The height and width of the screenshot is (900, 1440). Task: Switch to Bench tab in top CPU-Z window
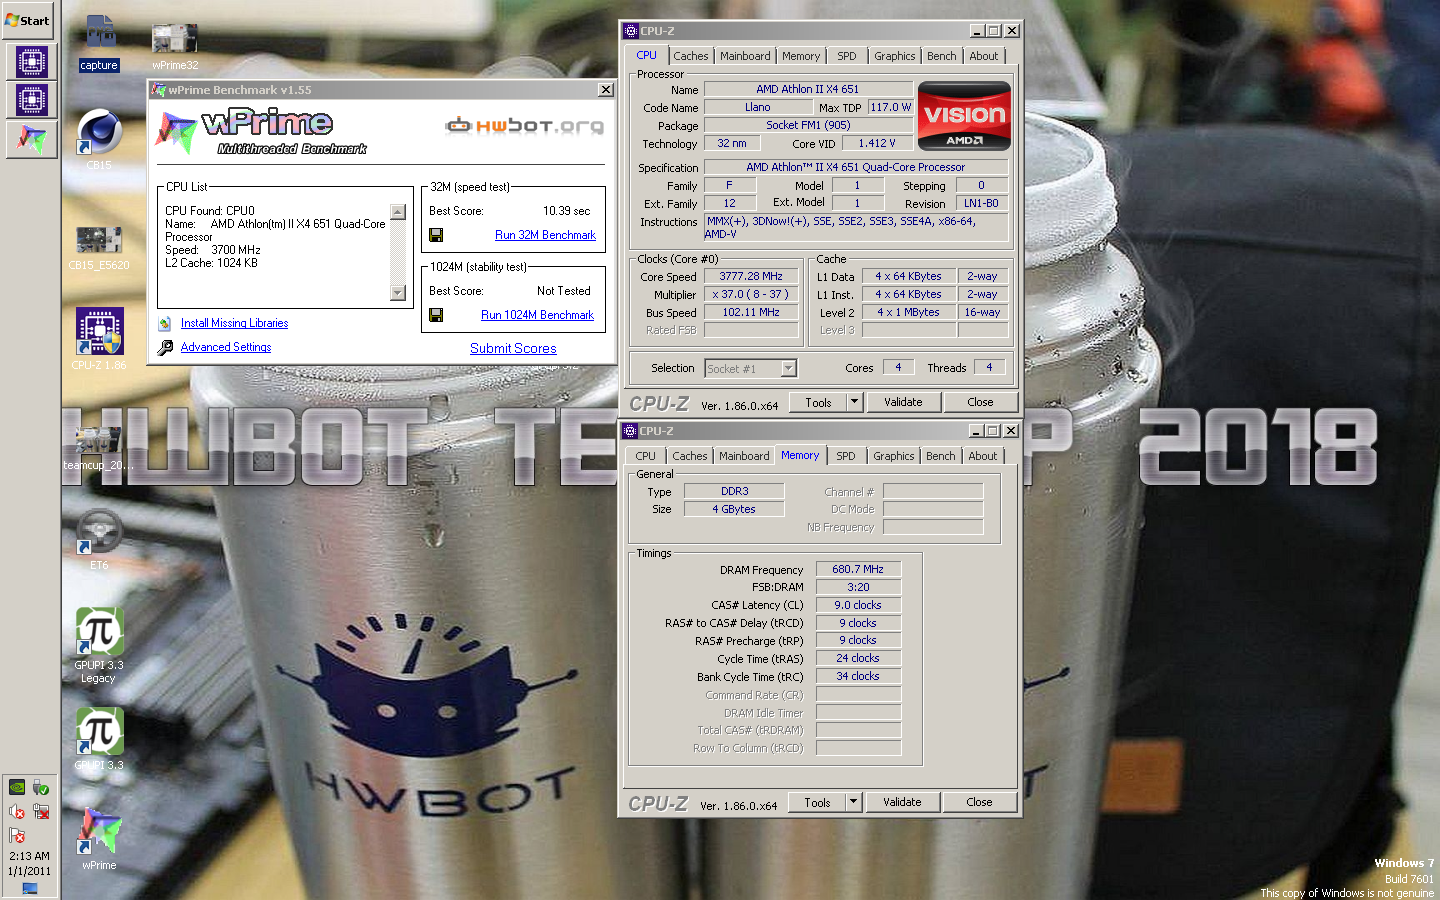(x=941, y=56)
